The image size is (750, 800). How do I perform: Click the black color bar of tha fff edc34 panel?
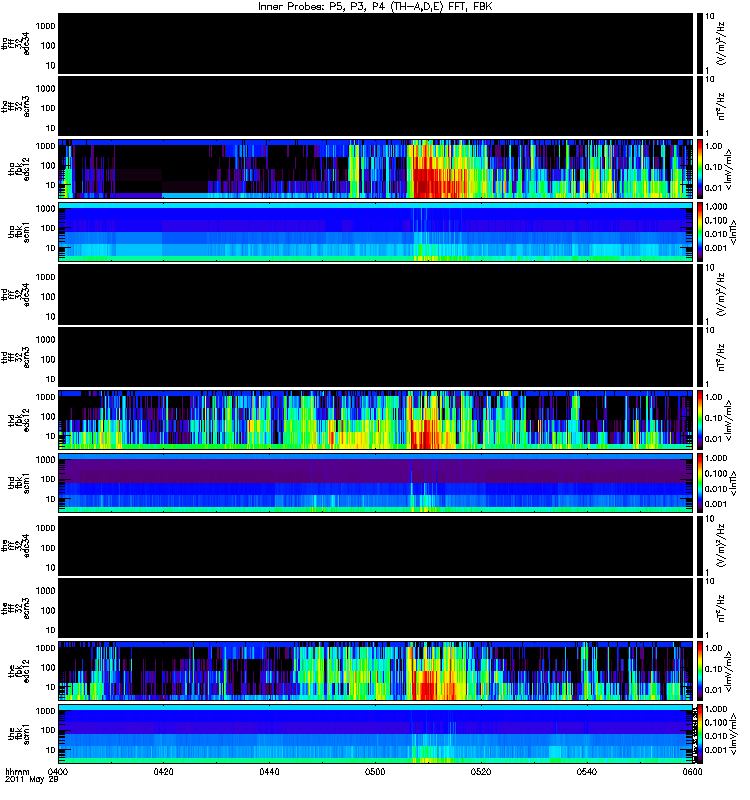point(699,43)
